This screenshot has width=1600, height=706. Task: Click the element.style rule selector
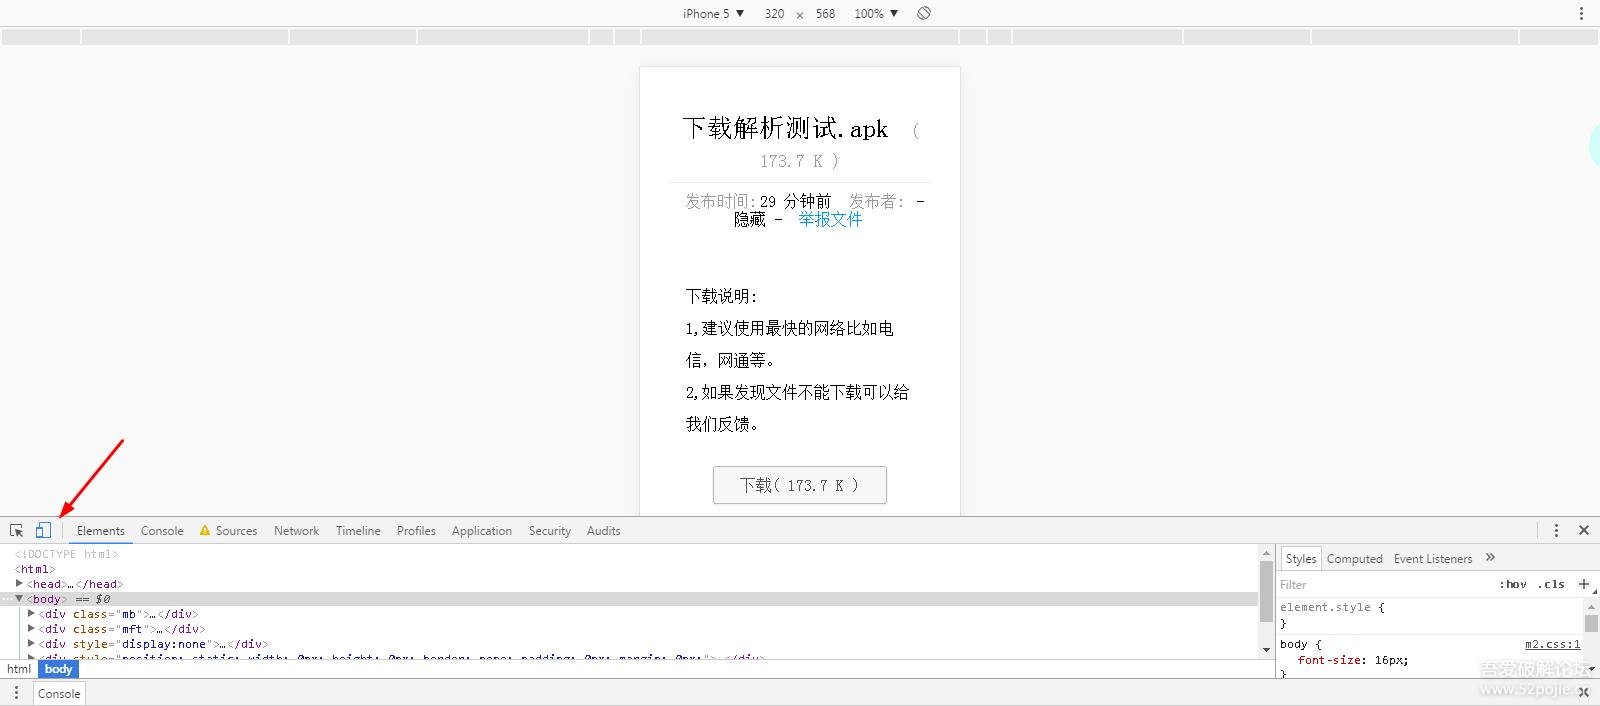click(x=1325, y=607)
